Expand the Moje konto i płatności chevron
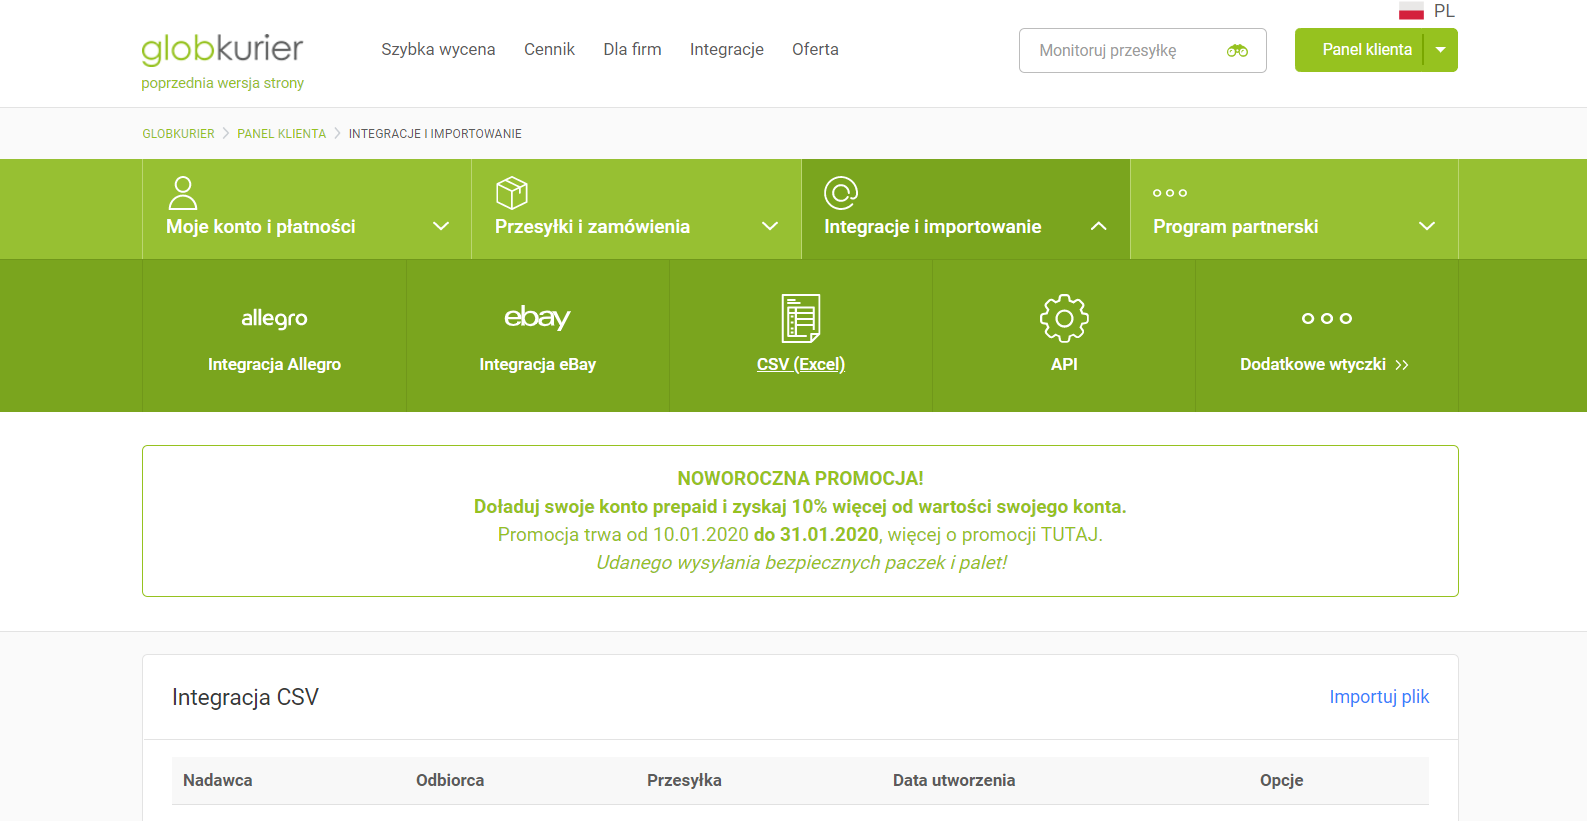1587x821 pixels. (x=441, y=227)
